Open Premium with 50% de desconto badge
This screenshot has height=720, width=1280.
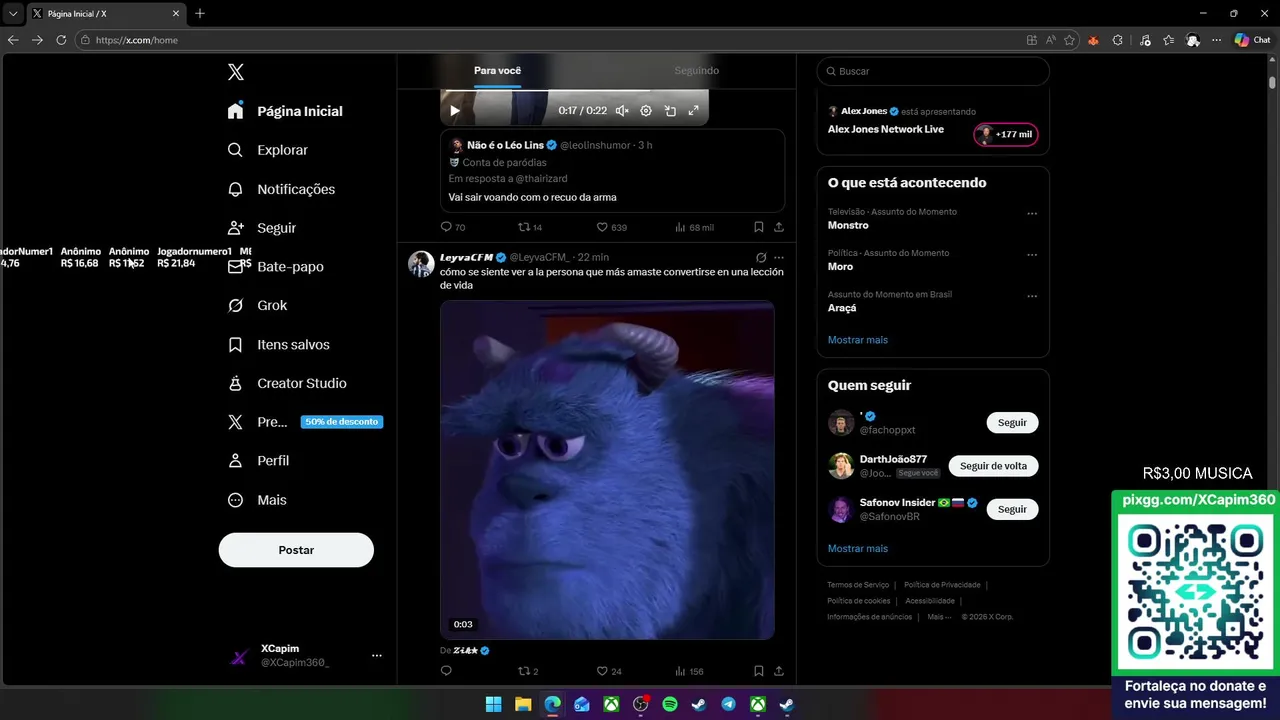pyautogui.click(x=304, y=422)
